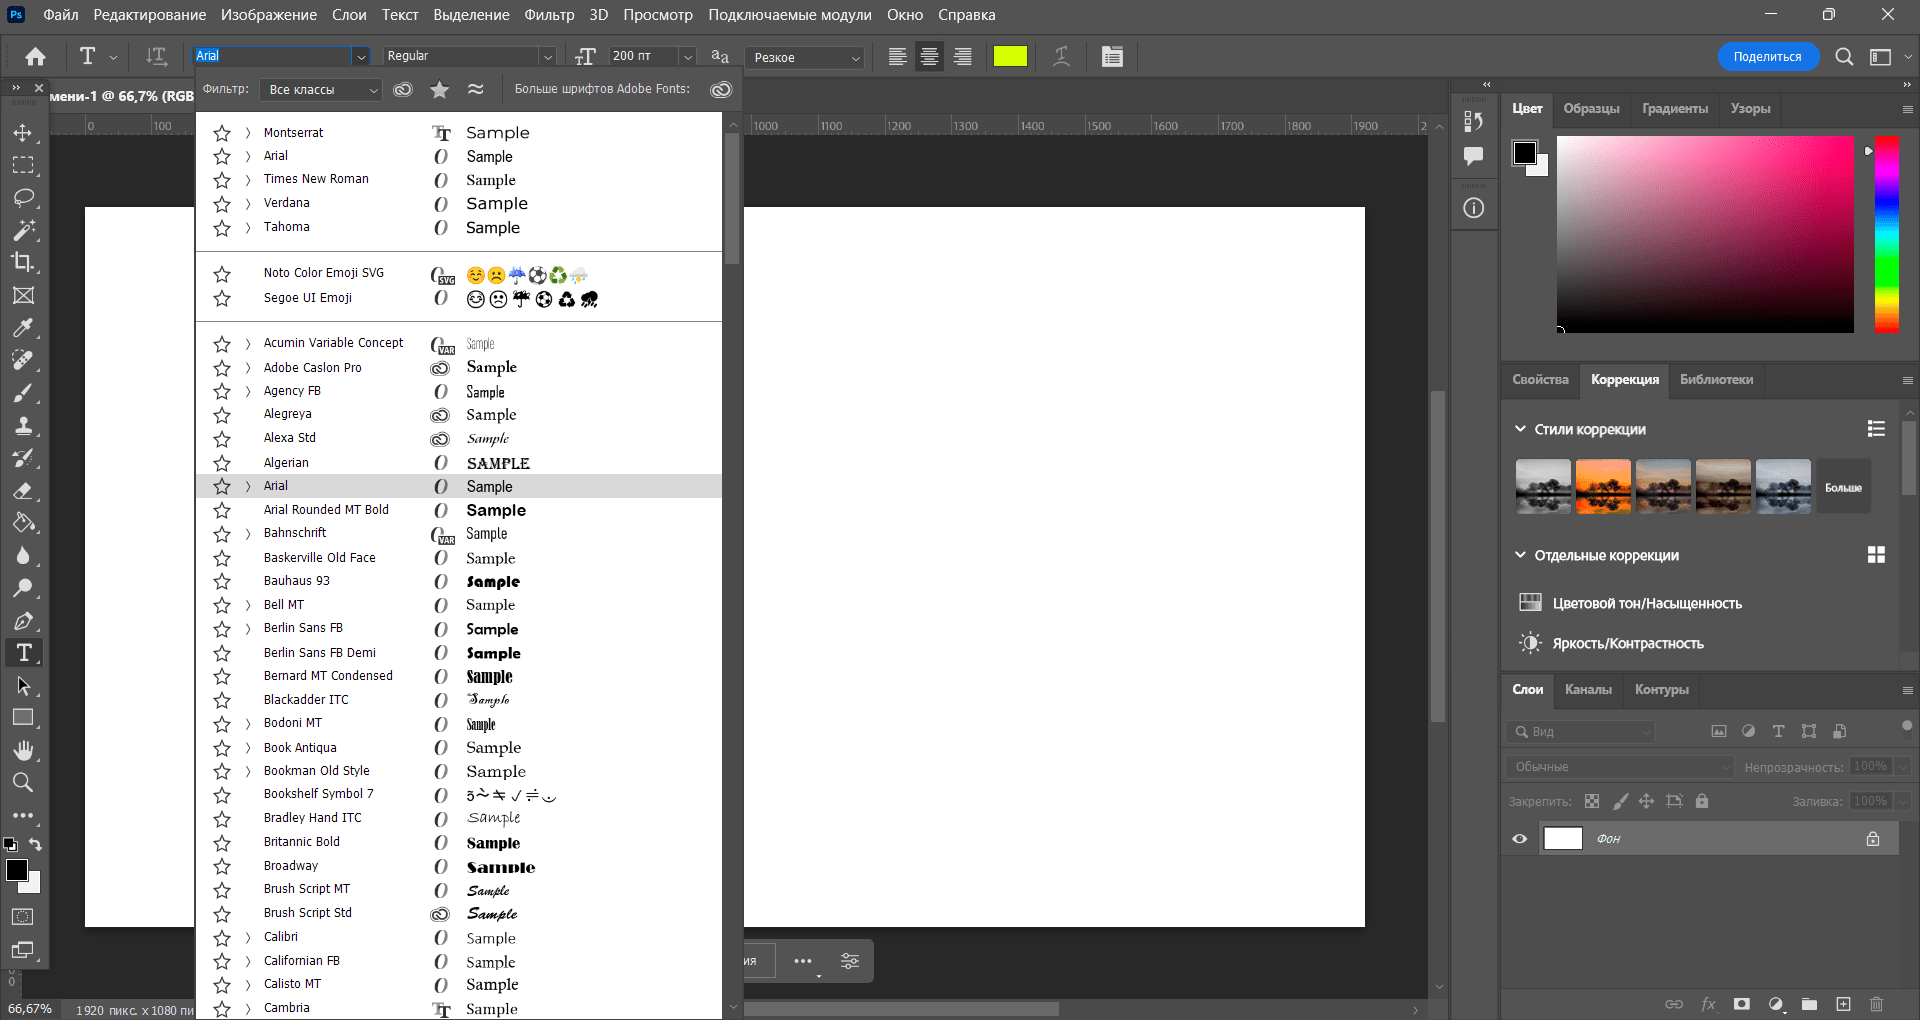
Task: Open the Слои menu
Action: 349,15
